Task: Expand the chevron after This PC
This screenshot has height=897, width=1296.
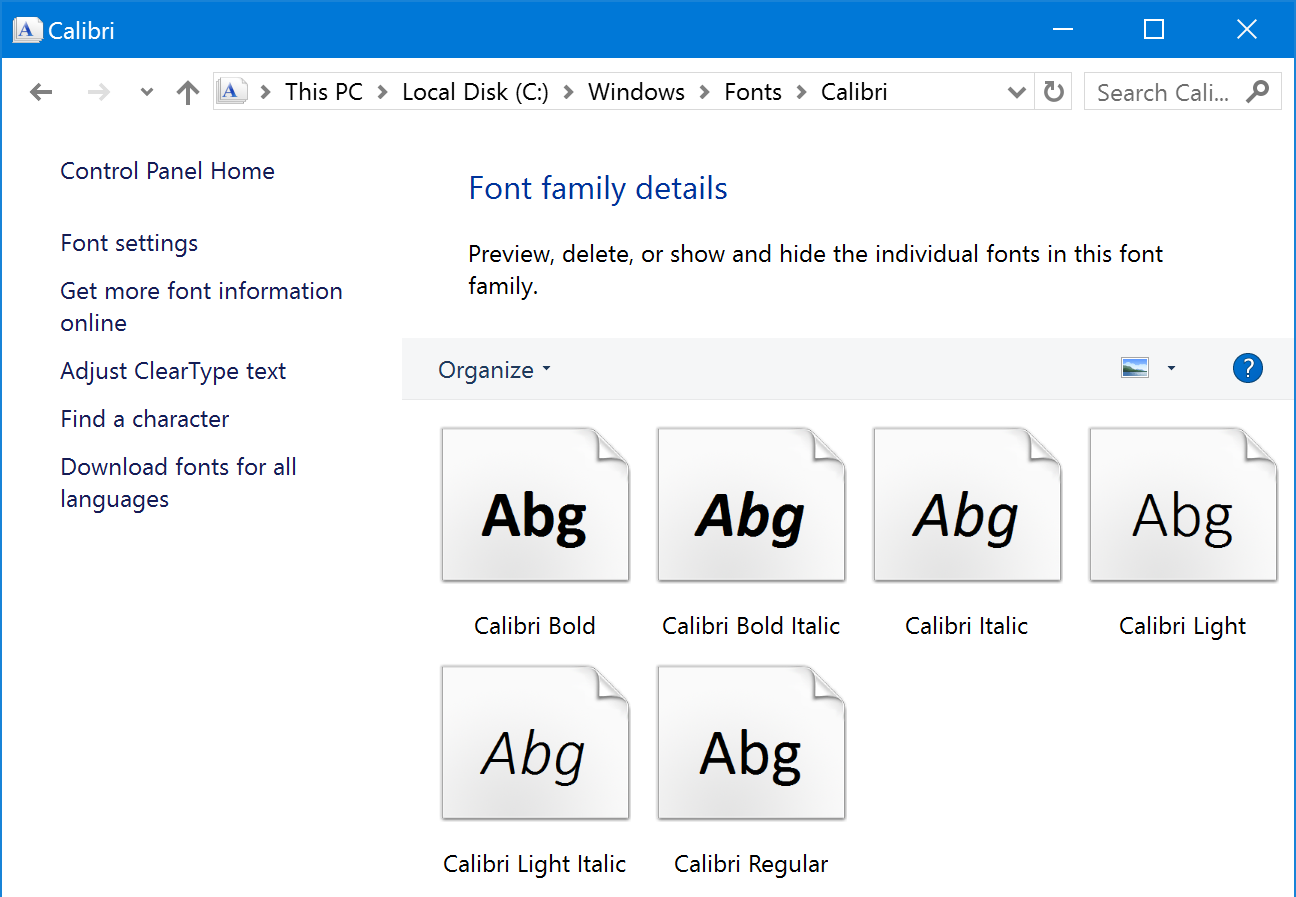Action: 382,92
